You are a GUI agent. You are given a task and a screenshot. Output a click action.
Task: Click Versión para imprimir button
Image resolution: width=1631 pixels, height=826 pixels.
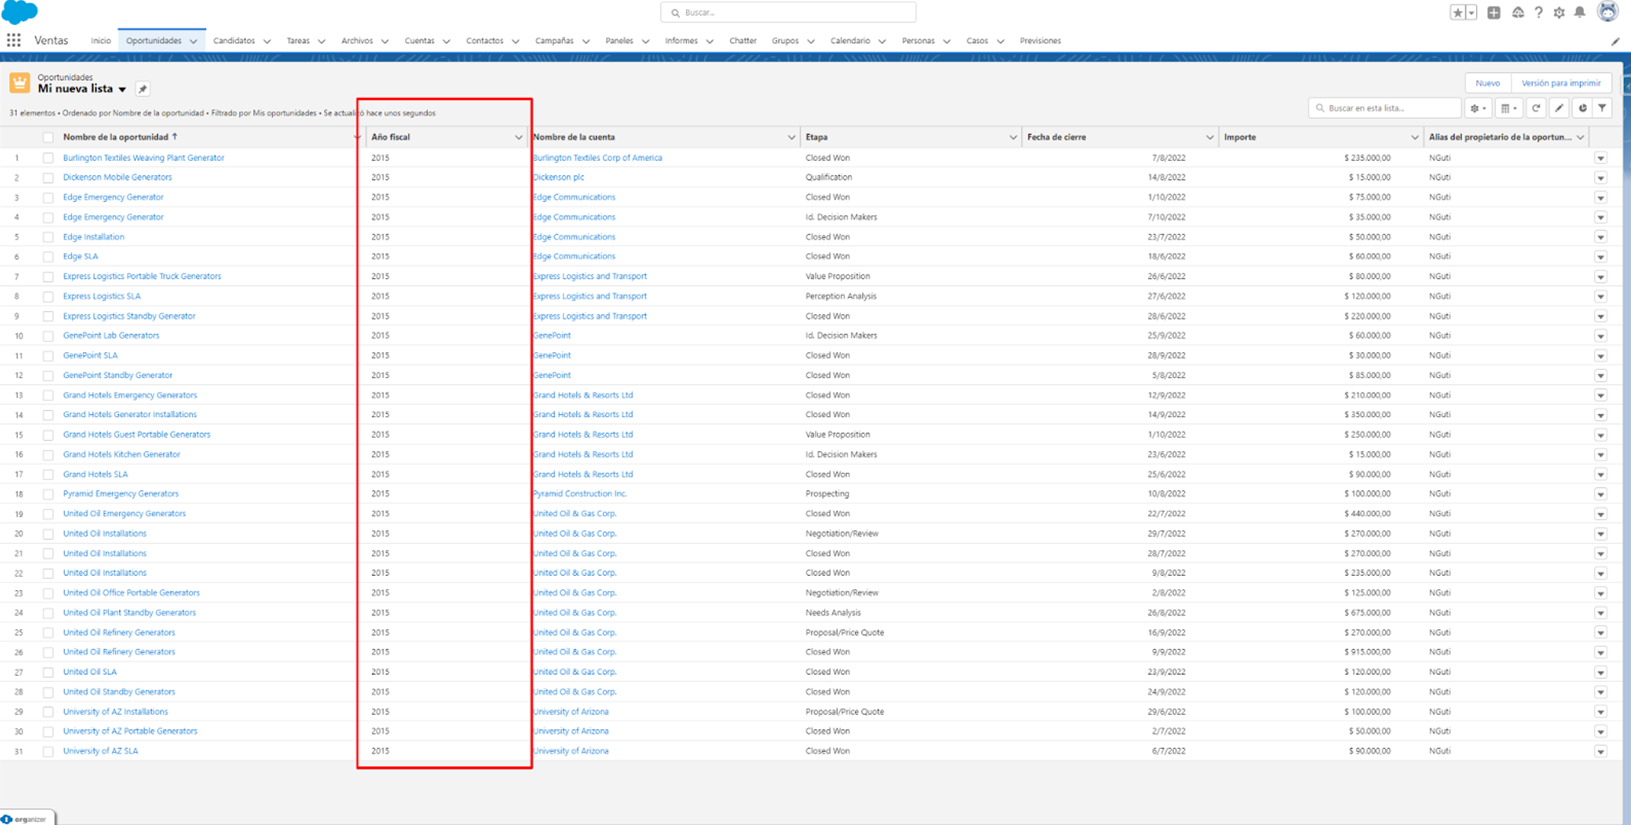(x=1561, y=83)
